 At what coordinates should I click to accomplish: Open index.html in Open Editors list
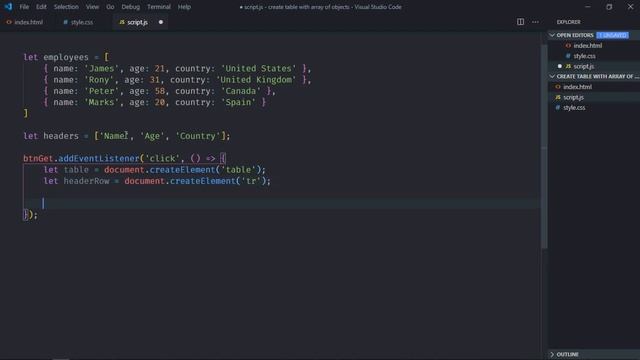pyautogui.click(x=587, y=46)
